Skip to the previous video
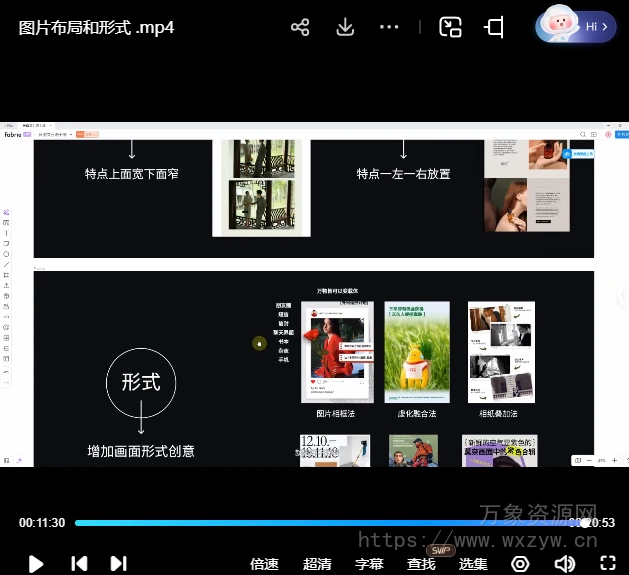The height and width of the screenshot is (575, 629). (x=79, y=563)
